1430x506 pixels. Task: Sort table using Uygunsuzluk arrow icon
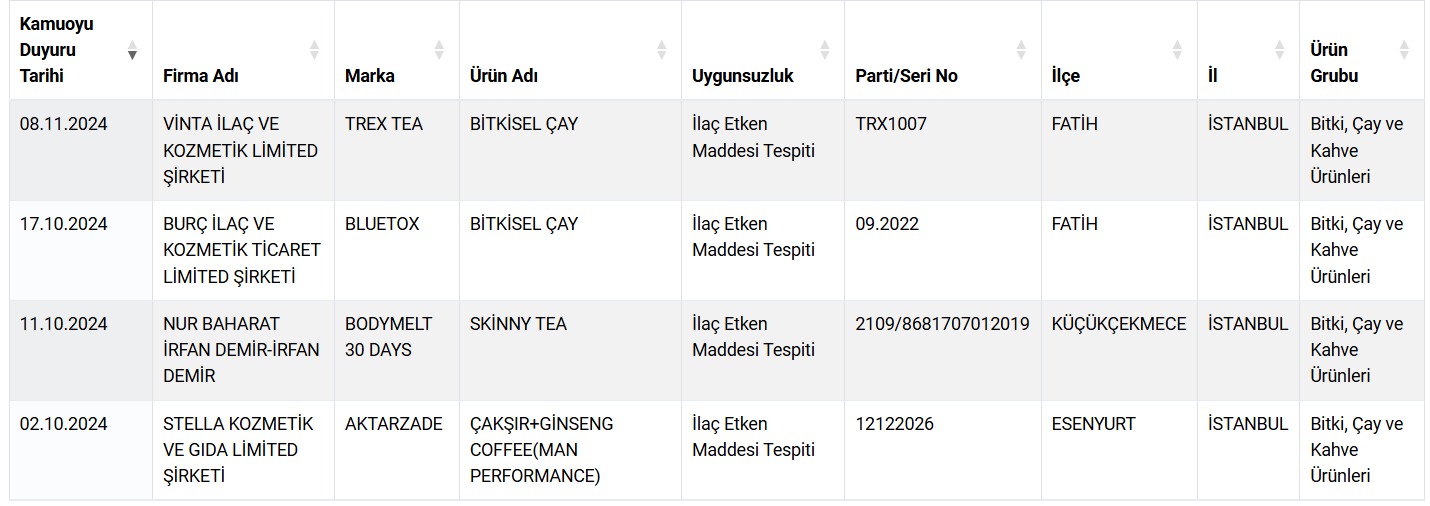(x=824, y=50)
